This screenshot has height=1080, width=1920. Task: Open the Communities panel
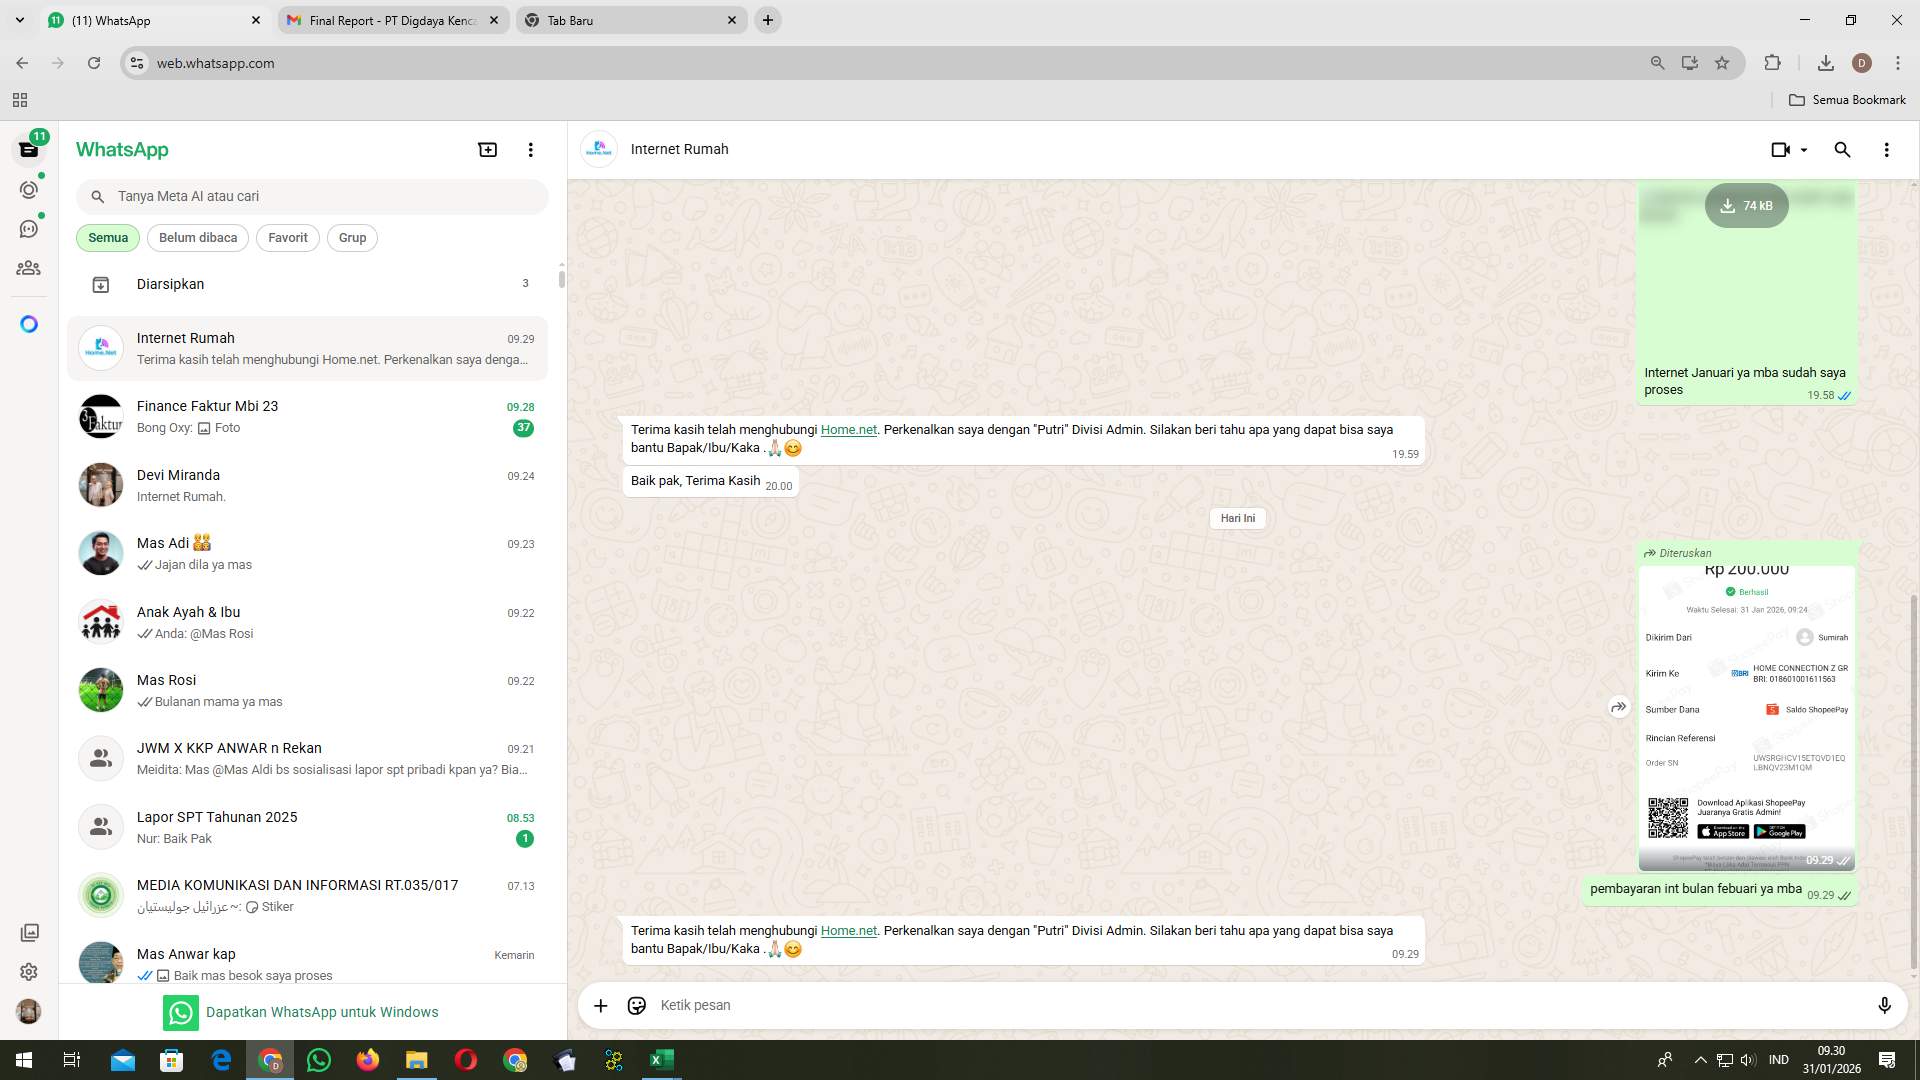click(x=29, y=268)
